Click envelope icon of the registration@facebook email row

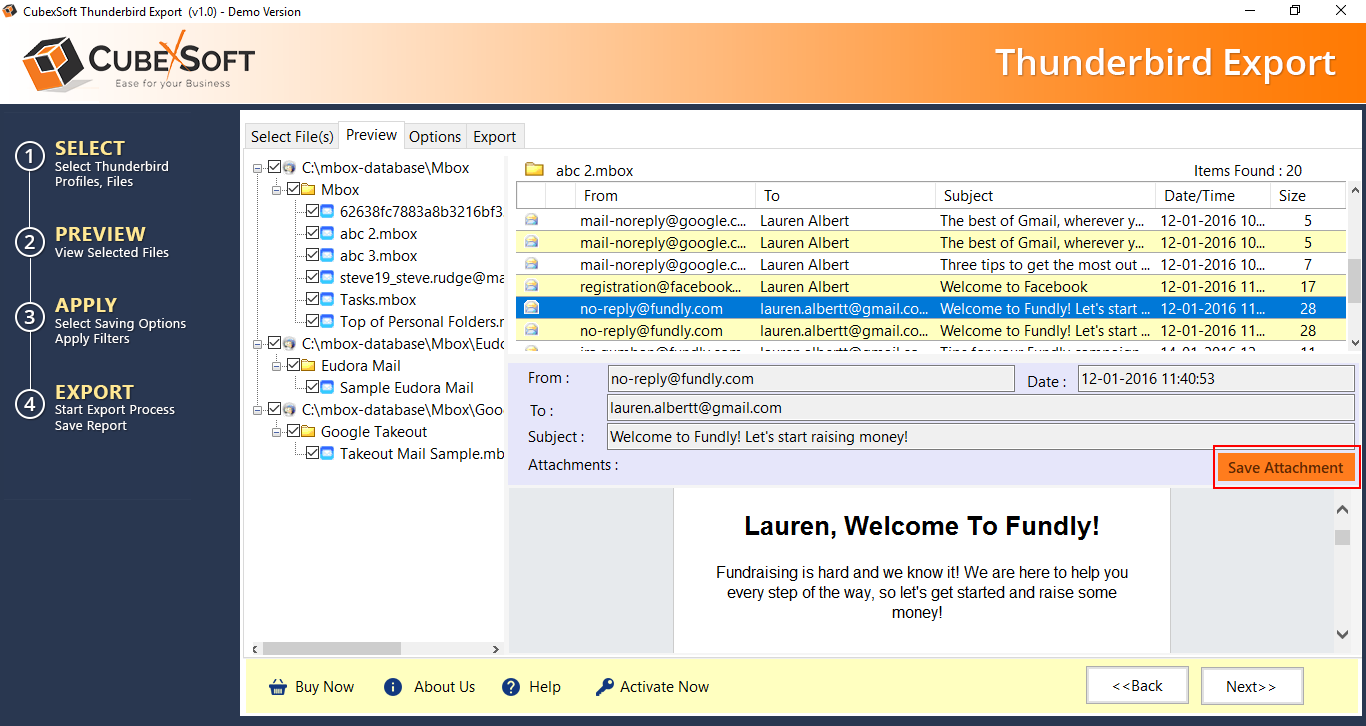531,287
